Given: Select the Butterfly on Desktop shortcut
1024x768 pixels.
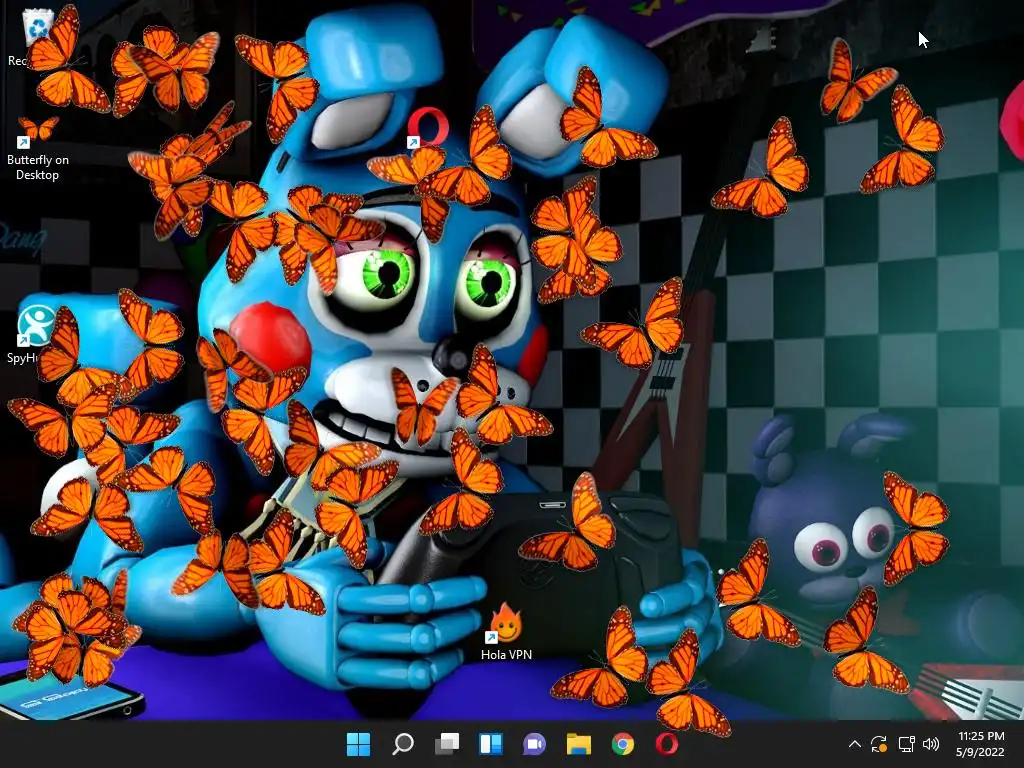Looking at the screenshot, I should pos(37,148).
